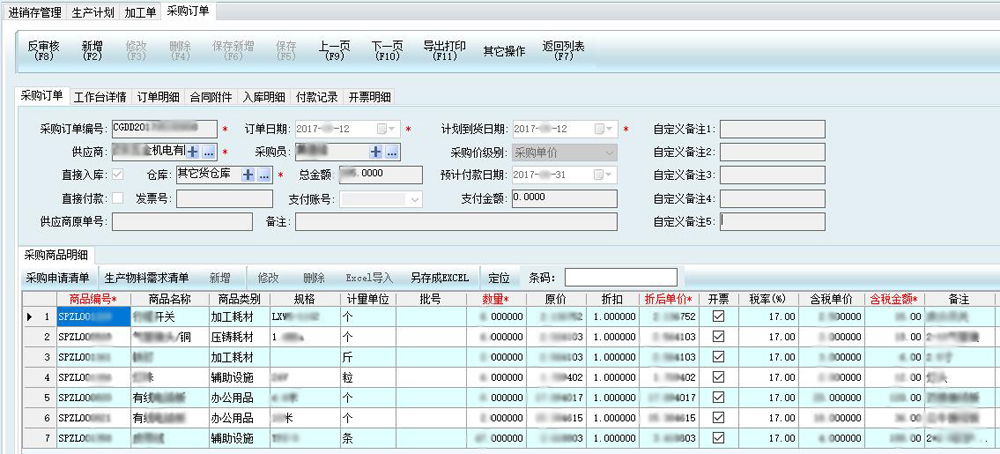The image size is (1000, 454).
Task: Open the 付款记录 tab
Action: click(x=317, y=98)
